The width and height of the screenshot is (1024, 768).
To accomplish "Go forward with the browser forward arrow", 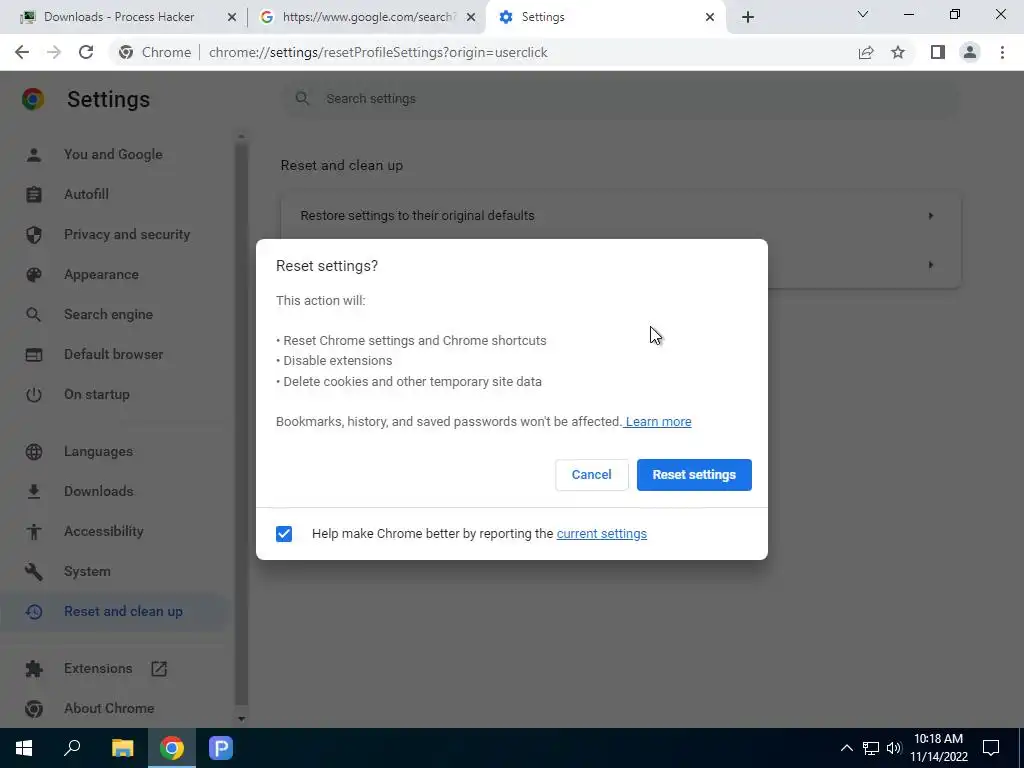I will tap(54, 52).
